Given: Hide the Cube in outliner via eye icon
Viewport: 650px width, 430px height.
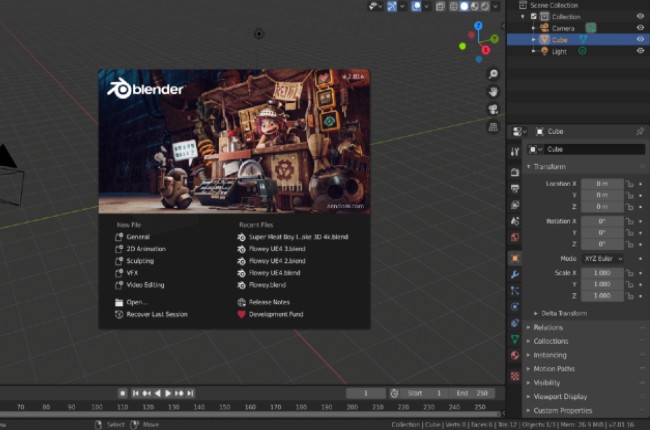Looking at the screenshot, I should (640, 40).
